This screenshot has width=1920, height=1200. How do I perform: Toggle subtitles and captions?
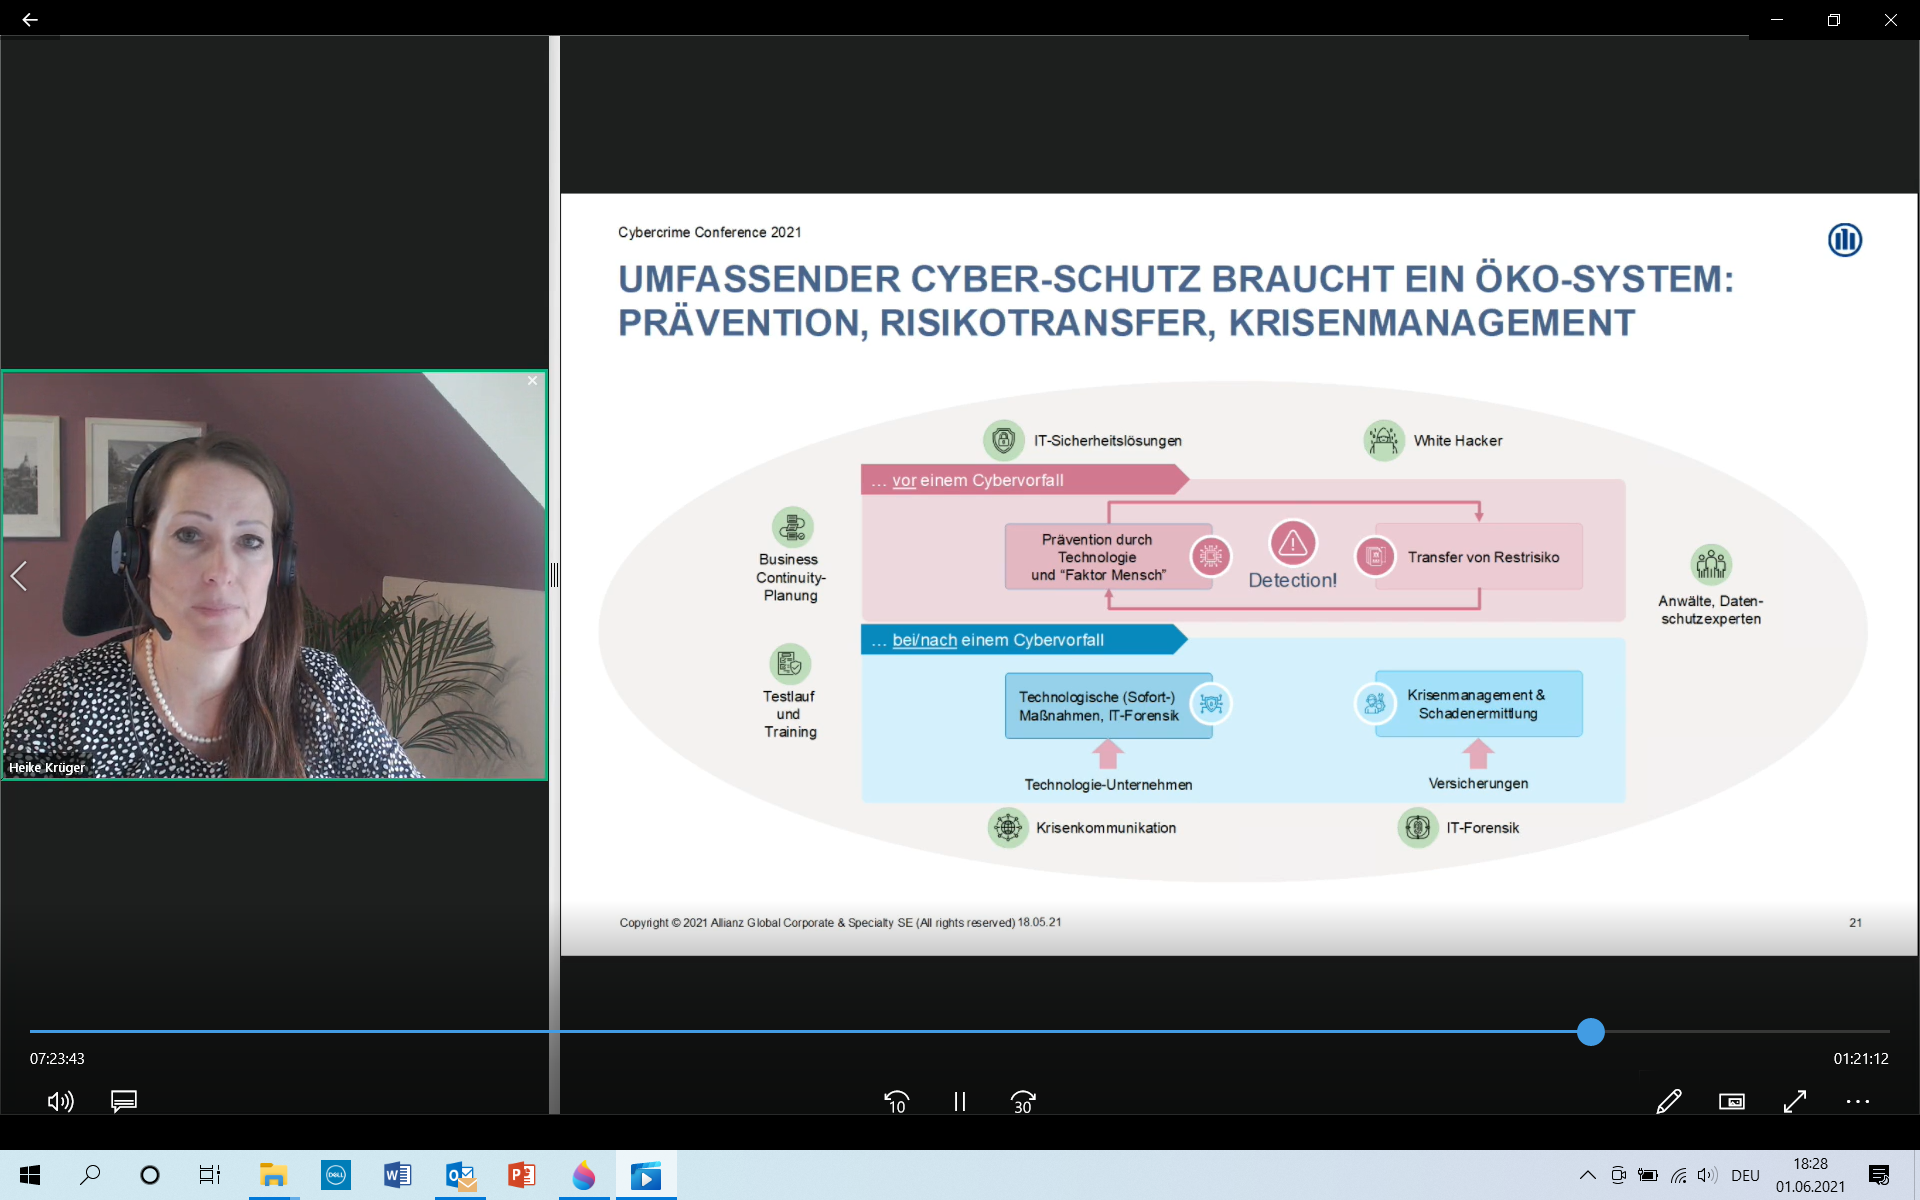pos(124,1101)
